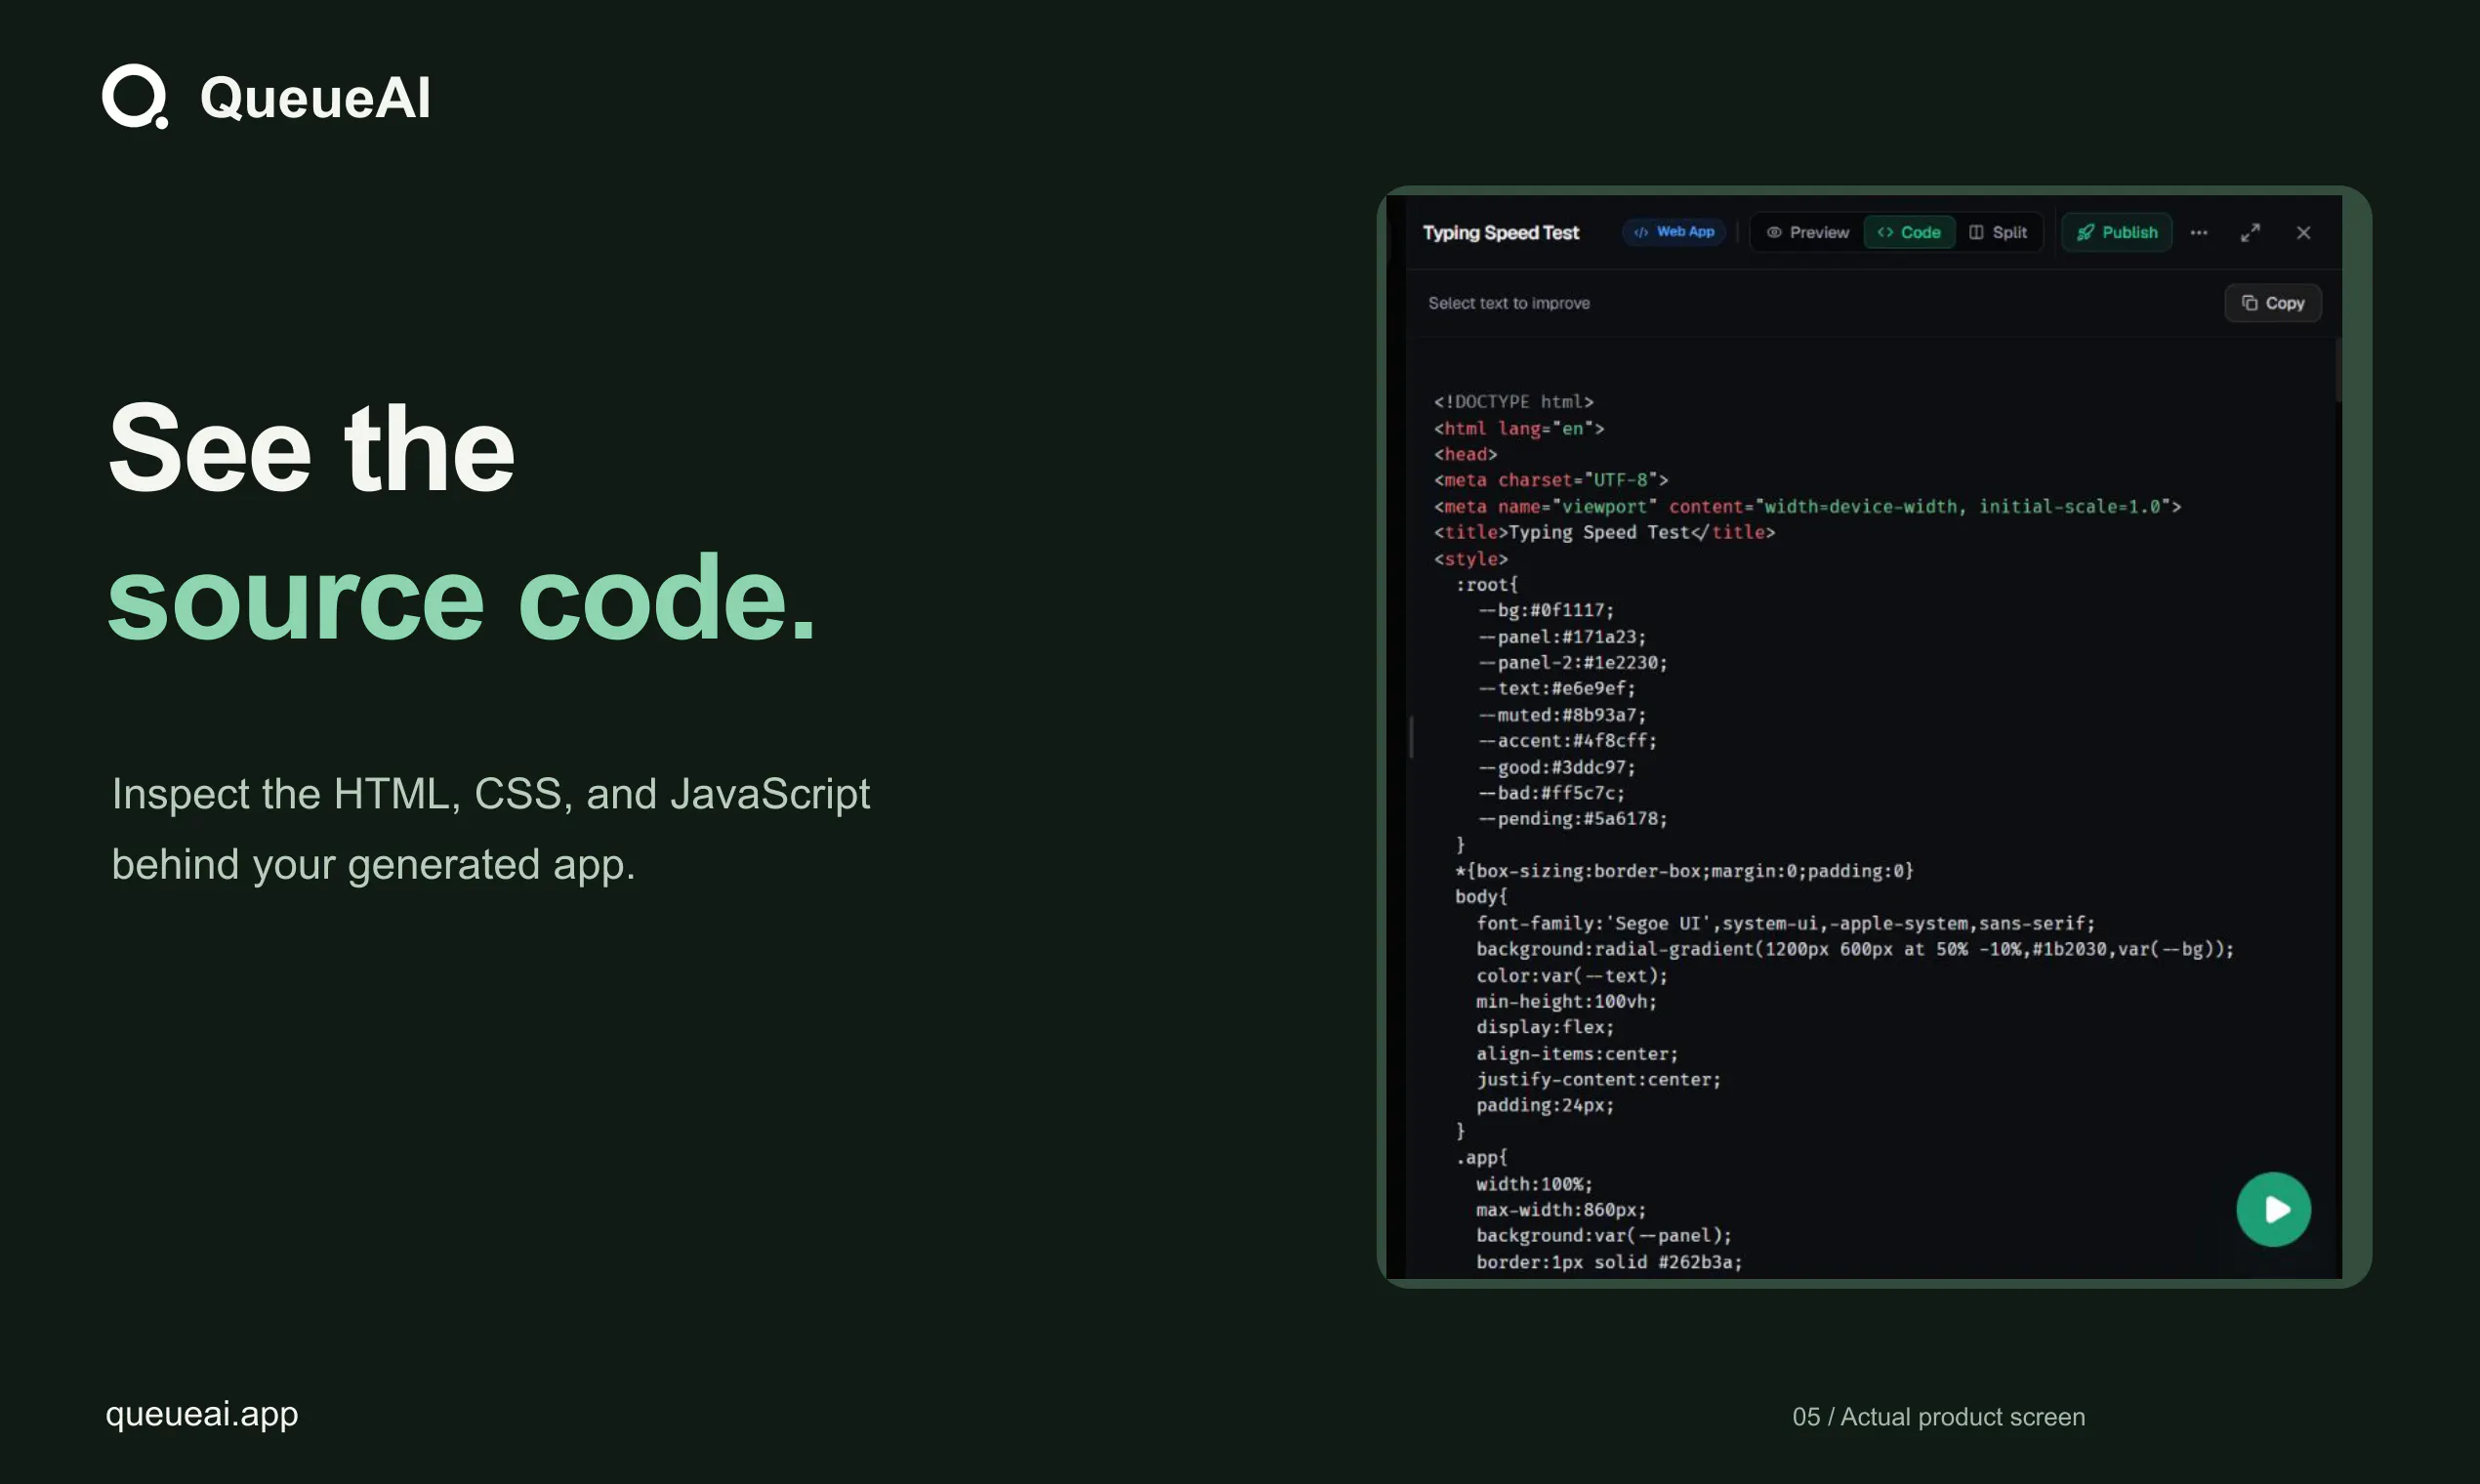Click the '<style>' tag line

[1470, 558]
